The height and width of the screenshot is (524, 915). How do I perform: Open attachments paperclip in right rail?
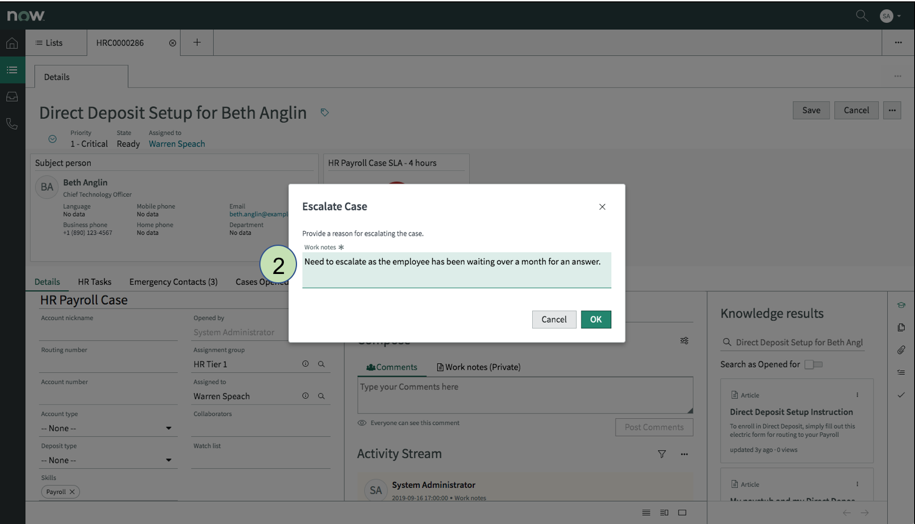901,350
